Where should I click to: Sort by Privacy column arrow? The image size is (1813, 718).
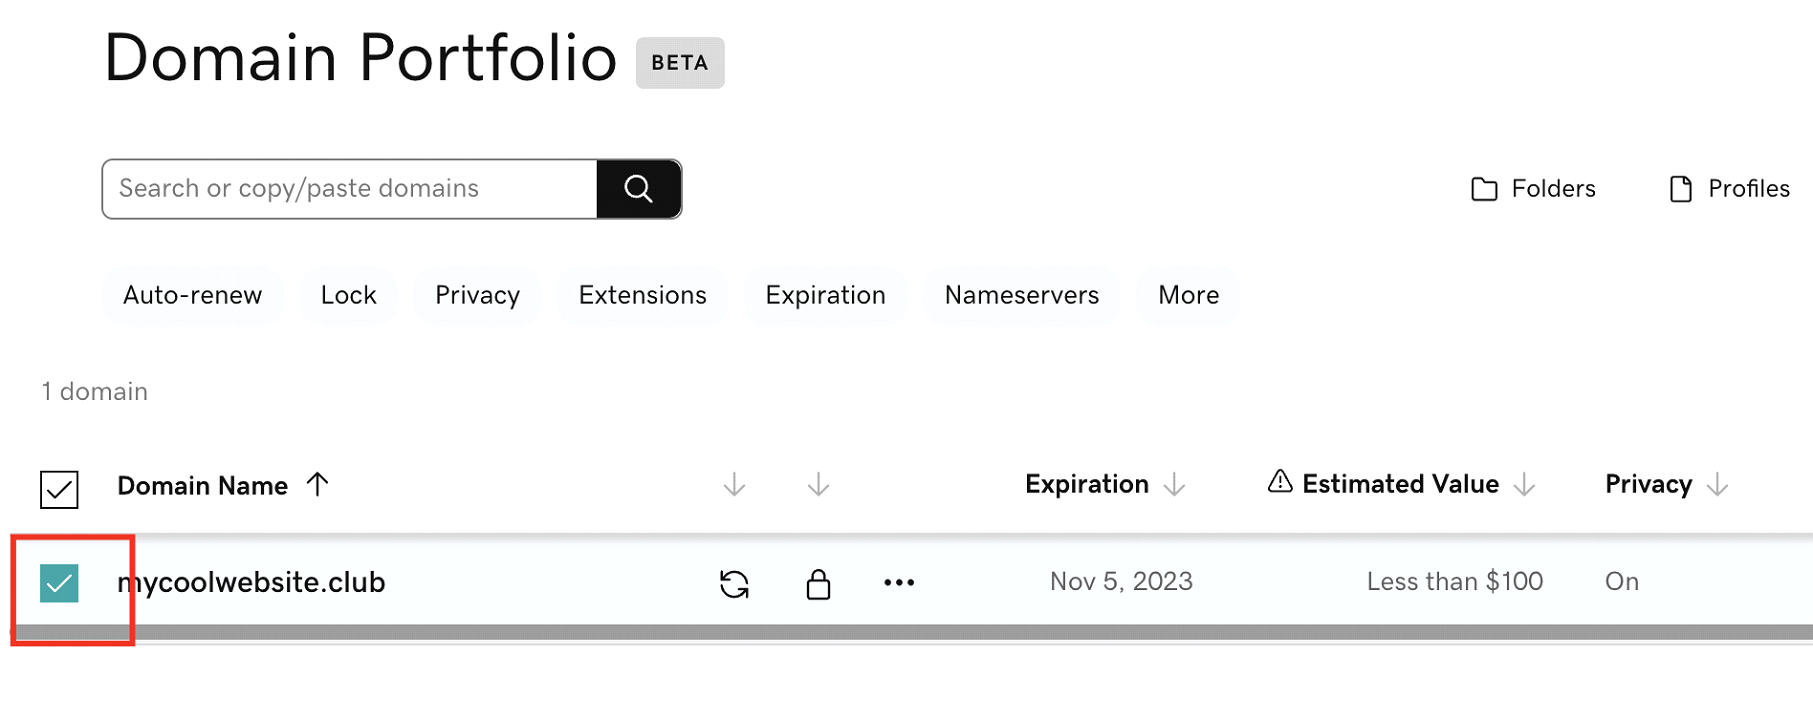(1717, 485)
